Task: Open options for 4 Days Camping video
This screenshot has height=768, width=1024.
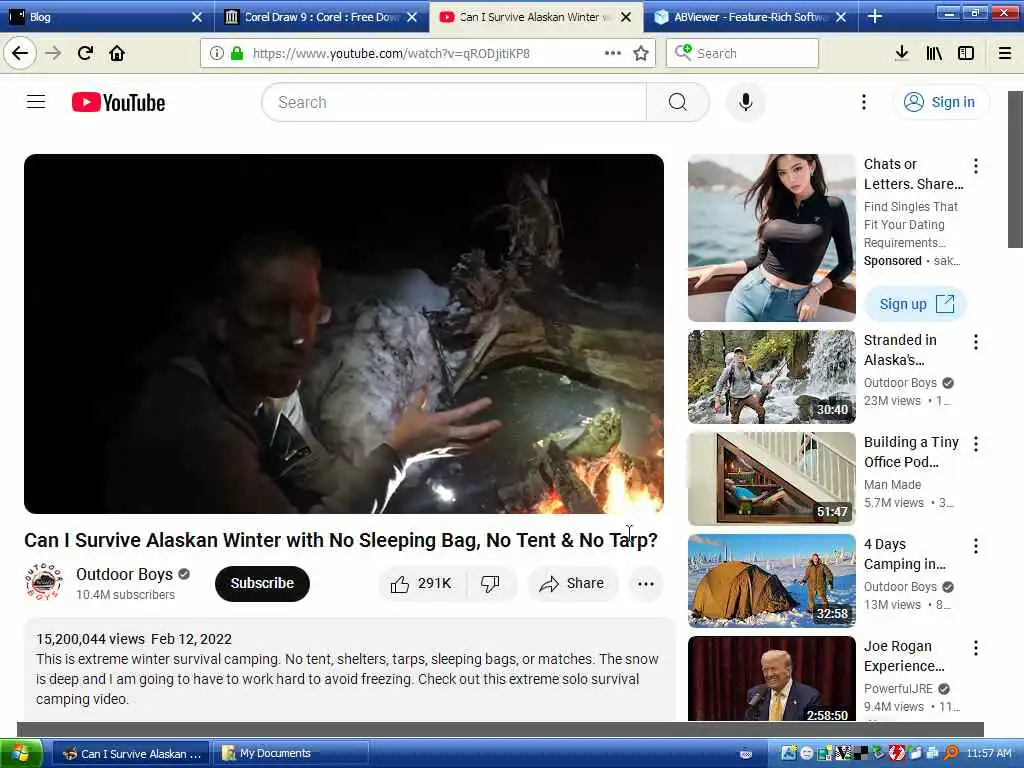Action: (976, 546)
